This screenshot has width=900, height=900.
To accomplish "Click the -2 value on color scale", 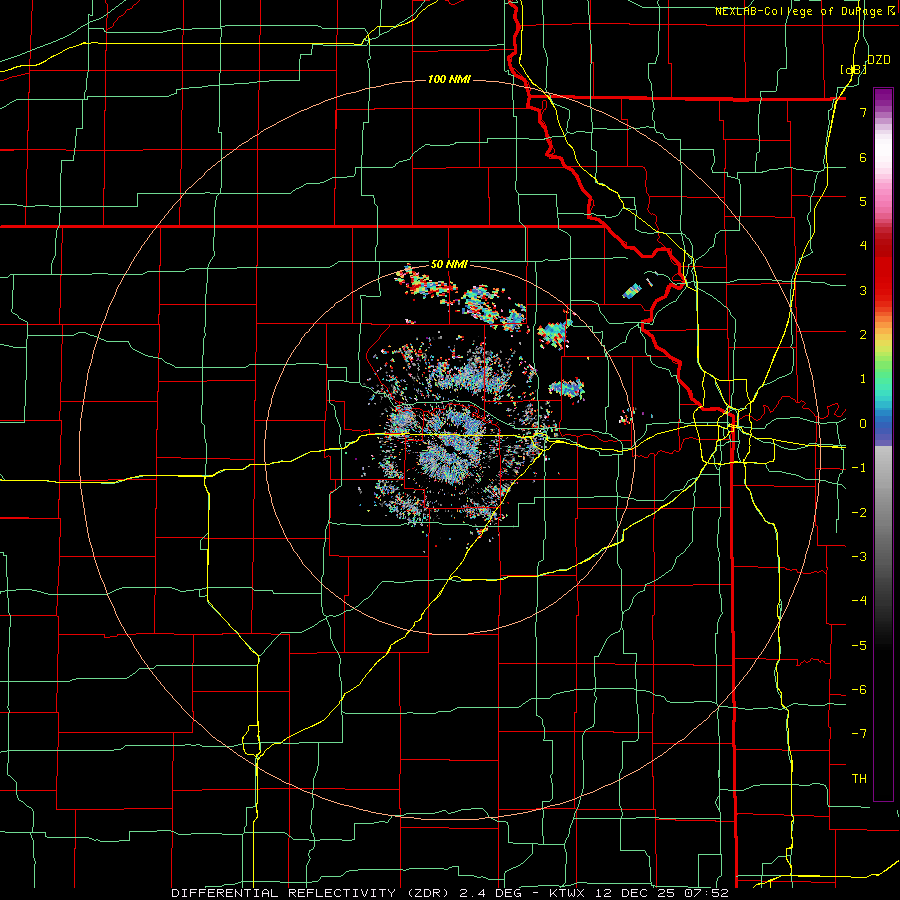I will [859, 513].
